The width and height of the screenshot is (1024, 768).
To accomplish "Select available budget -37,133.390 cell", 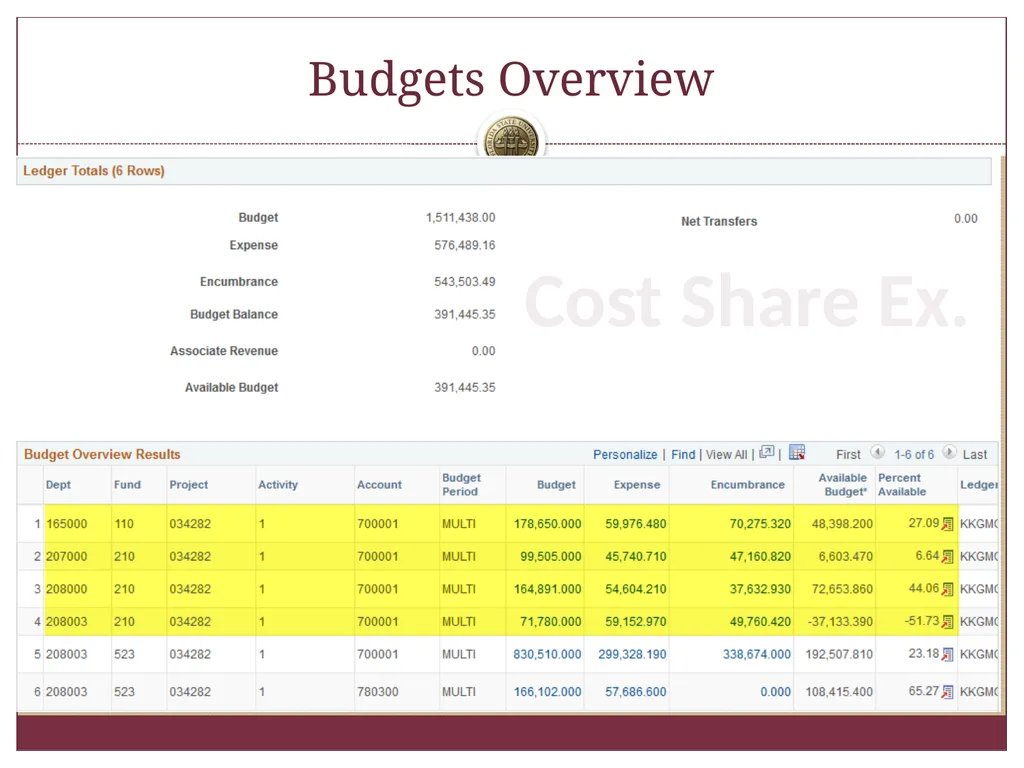I will tap(840, 622).
